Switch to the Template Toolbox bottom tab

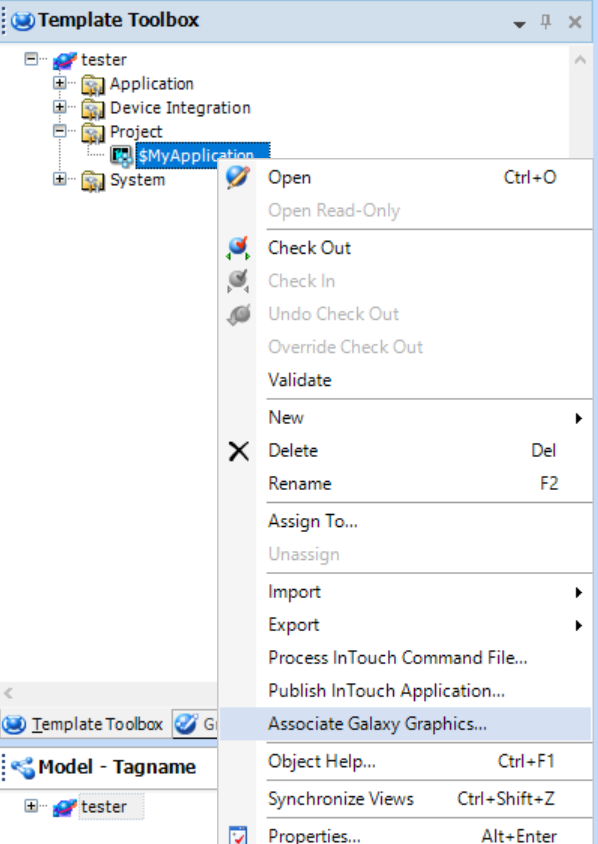click(84, 725)
